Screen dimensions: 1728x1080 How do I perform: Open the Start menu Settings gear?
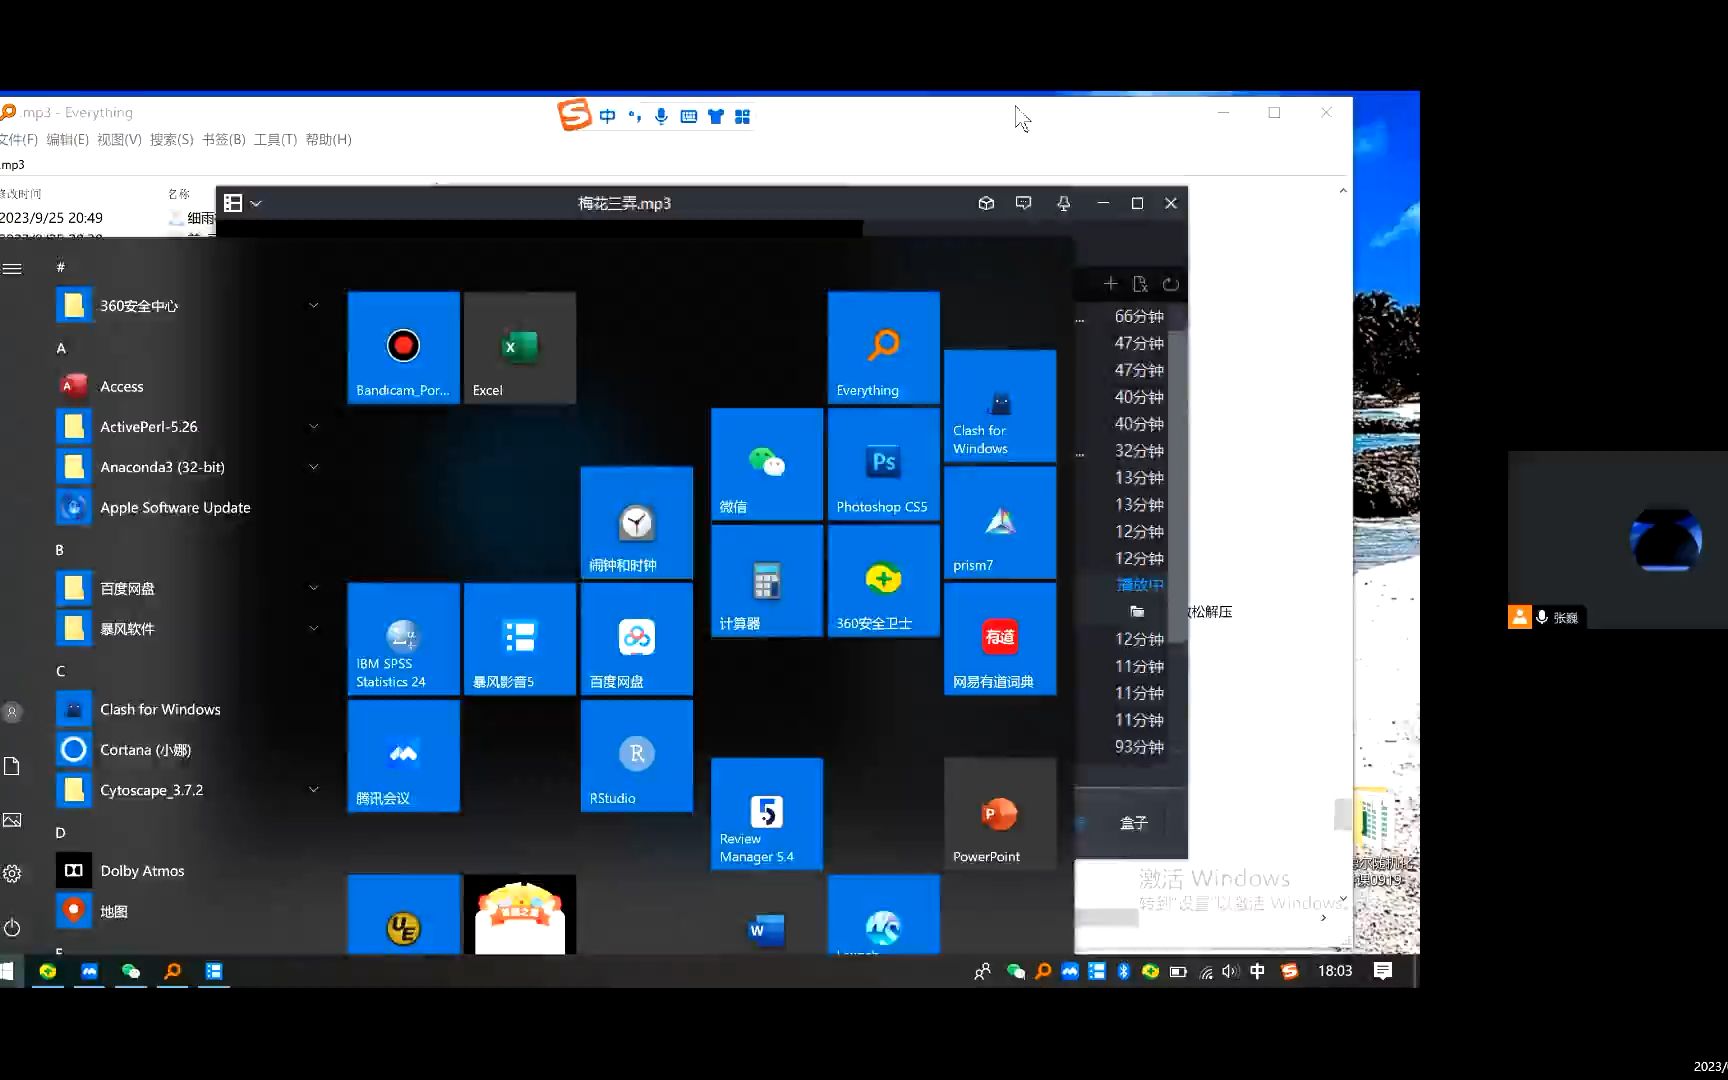[12, 873]
